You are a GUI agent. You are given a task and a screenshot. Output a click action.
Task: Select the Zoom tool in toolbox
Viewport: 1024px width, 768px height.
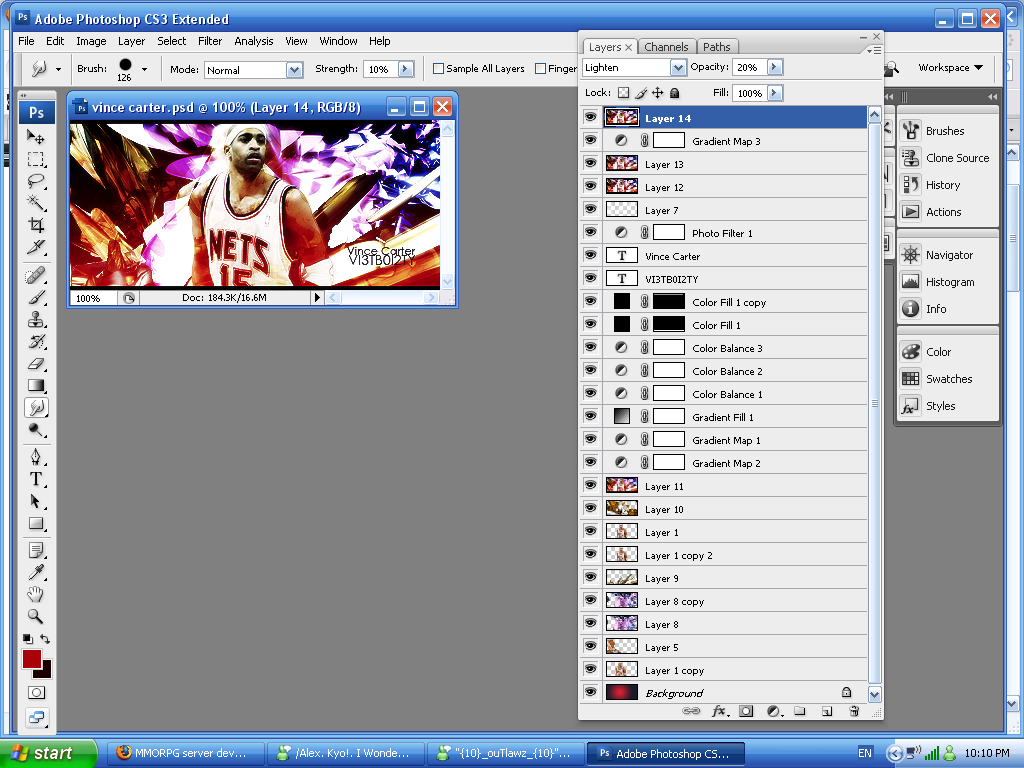tap(36, 616)
